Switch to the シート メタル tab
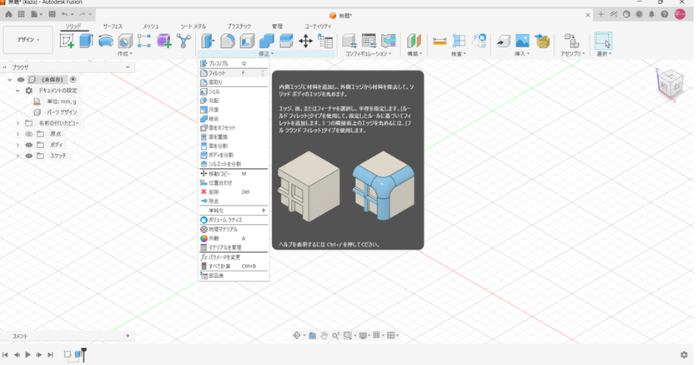698x365 pixels. (x=193, y=26)
